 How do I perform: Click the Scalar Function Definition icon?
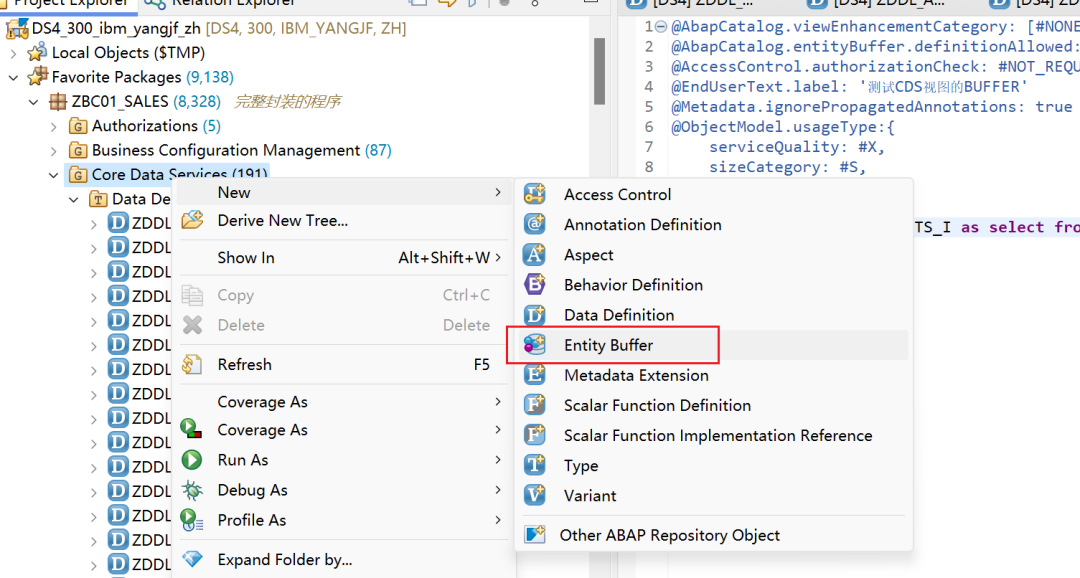pyautogui.click(x=534, y=405)
